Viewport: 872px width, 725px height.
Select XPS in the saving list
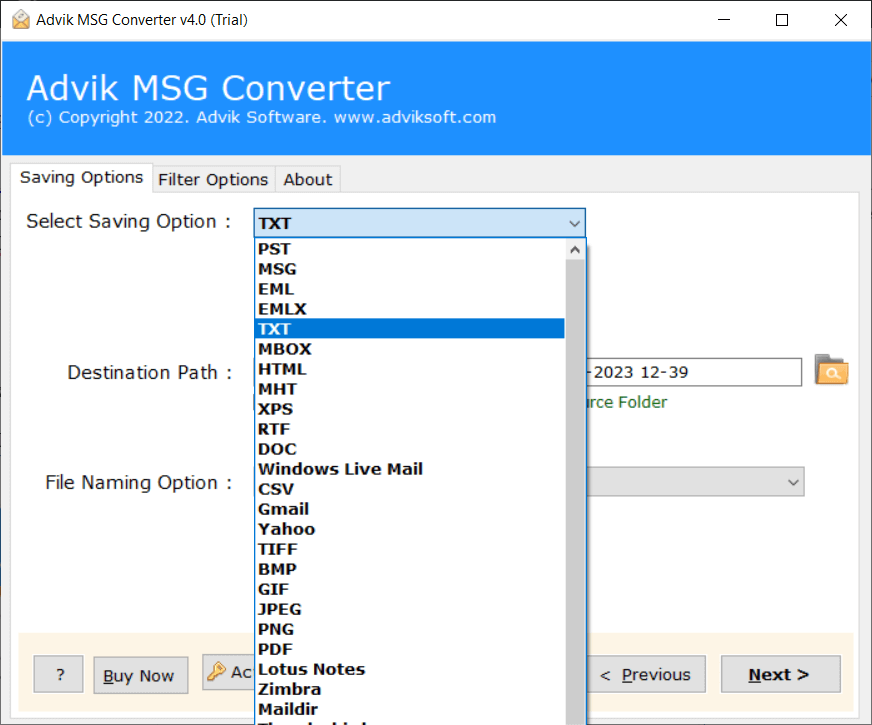410,409
